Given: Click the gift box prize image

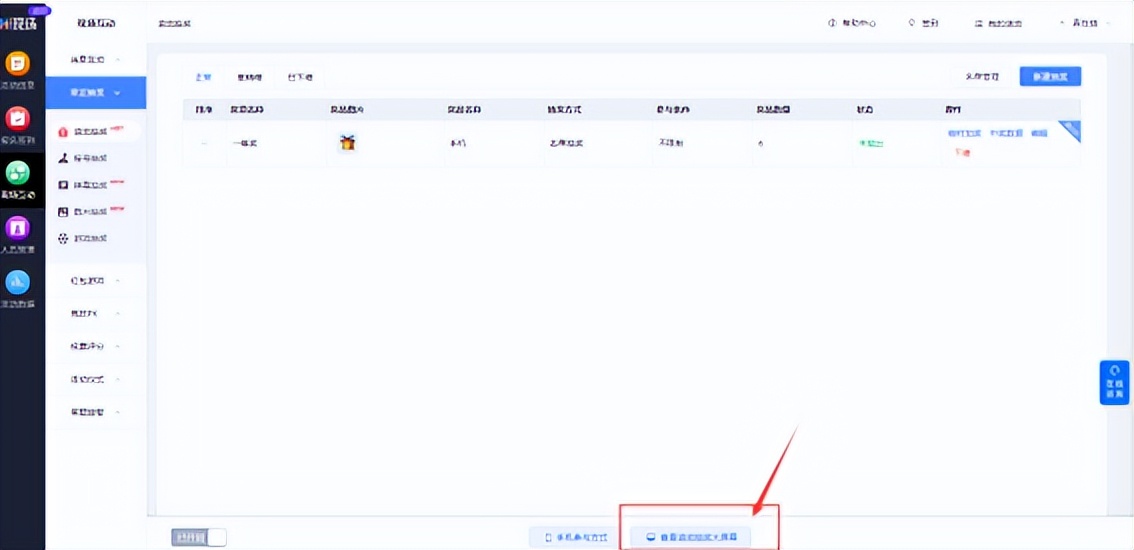Looking at the screenshot, I should [x=347, y=143].
